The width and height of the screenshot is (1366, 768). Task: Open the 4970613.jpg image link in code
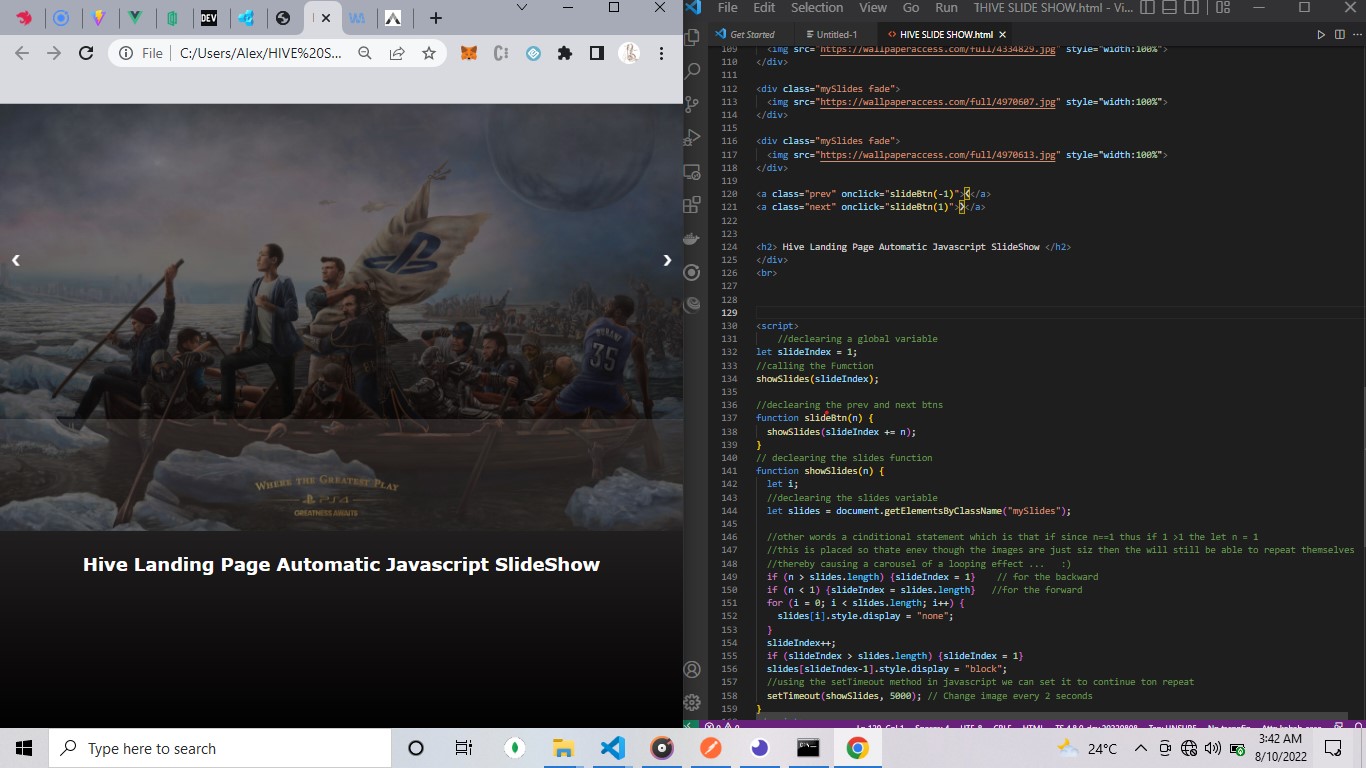(938, 155)
